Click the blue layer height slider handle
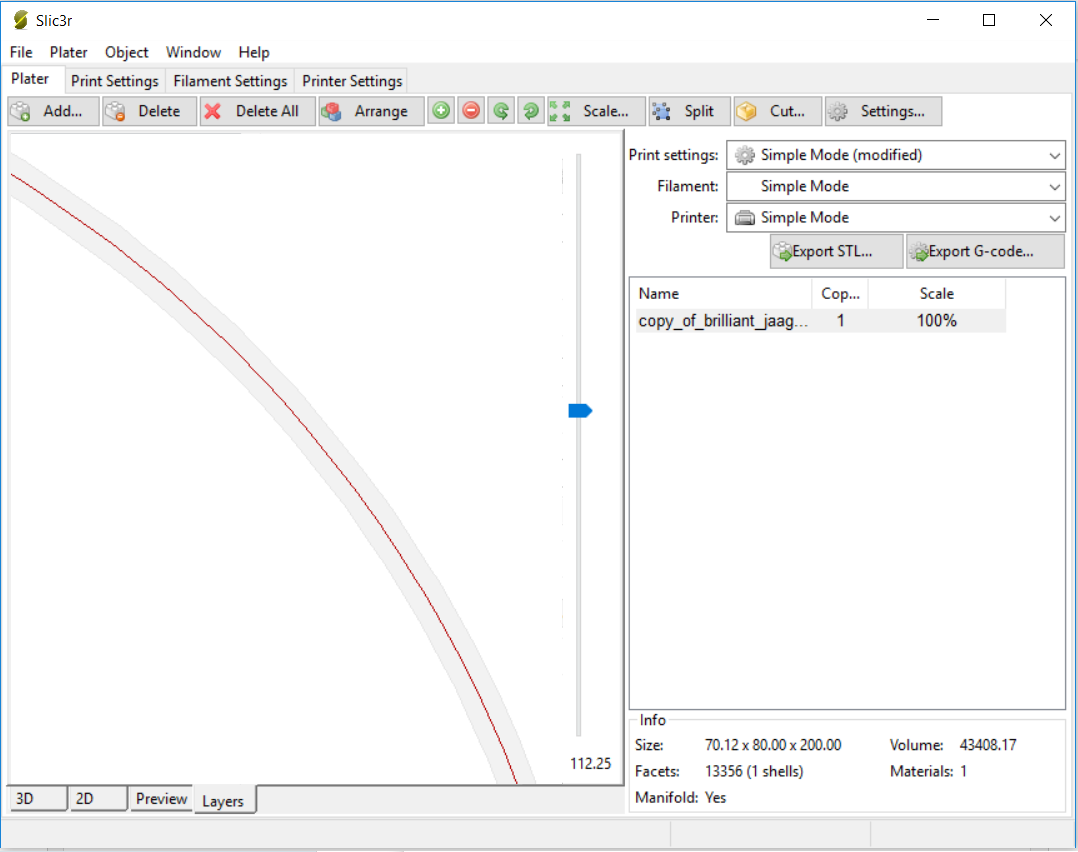The height and width of the screenshot is (852, 1078). 580,411
